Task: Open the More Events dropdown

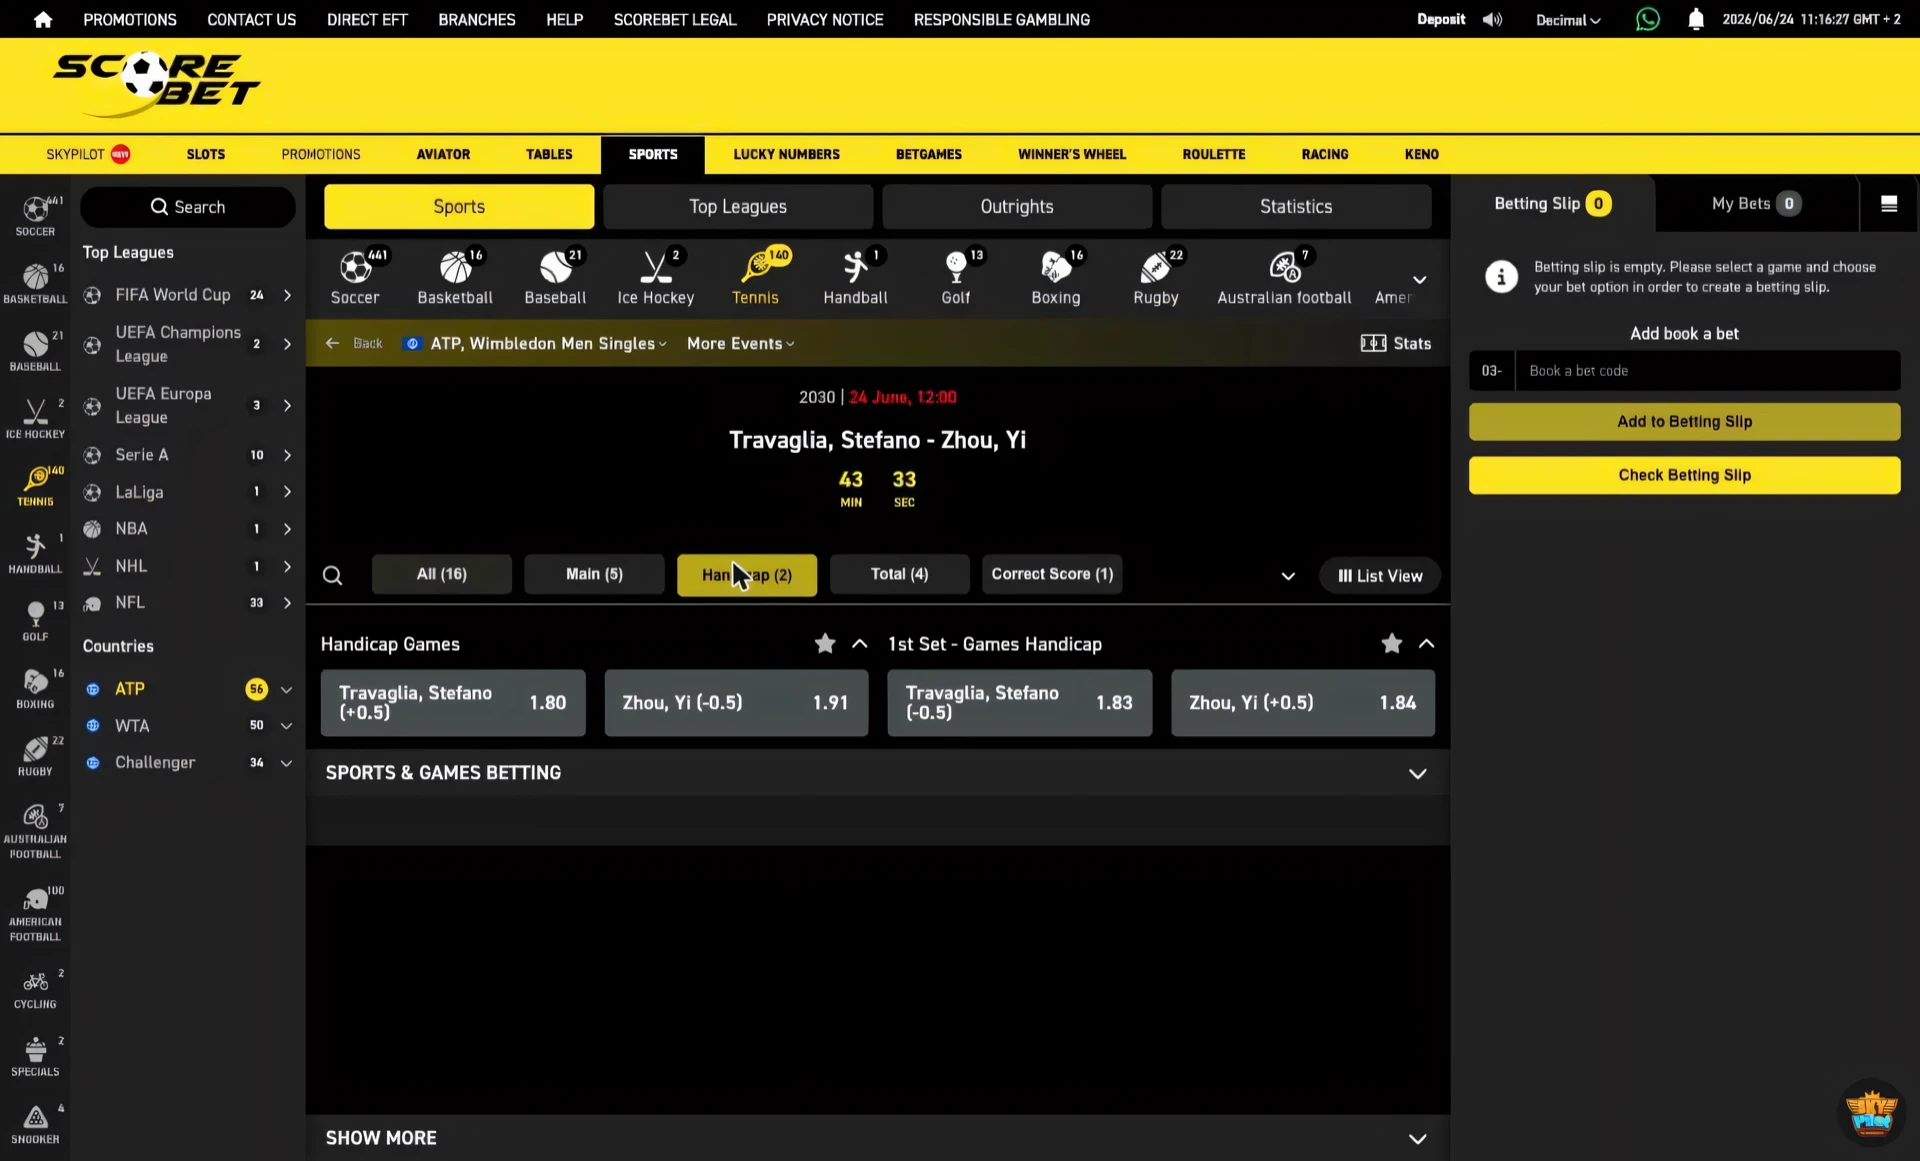Action: tap(741, 343)
